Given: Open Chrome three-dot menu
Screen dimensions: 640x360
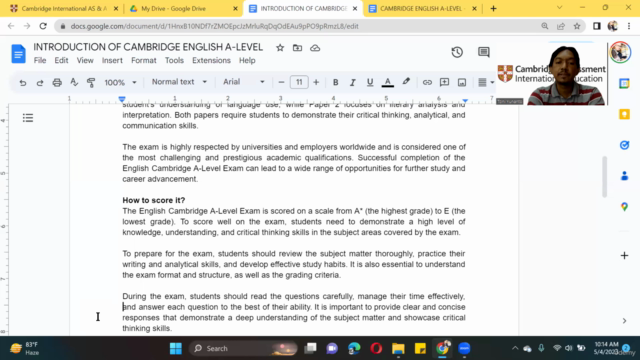Looking at the screenshot, I should 629,26.
